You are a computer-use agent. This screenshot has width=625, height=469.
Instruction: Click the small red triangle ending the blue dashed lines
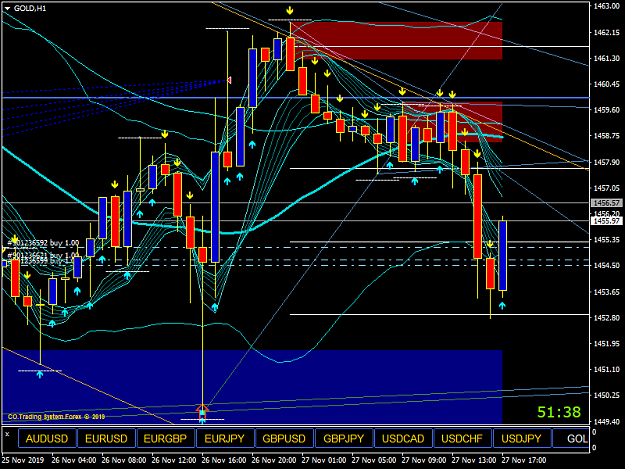pos(229,80)
